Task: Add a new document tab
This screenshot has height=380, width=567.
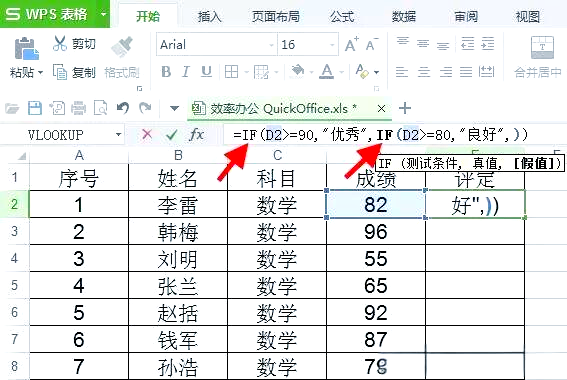Action: pos(405,108)
